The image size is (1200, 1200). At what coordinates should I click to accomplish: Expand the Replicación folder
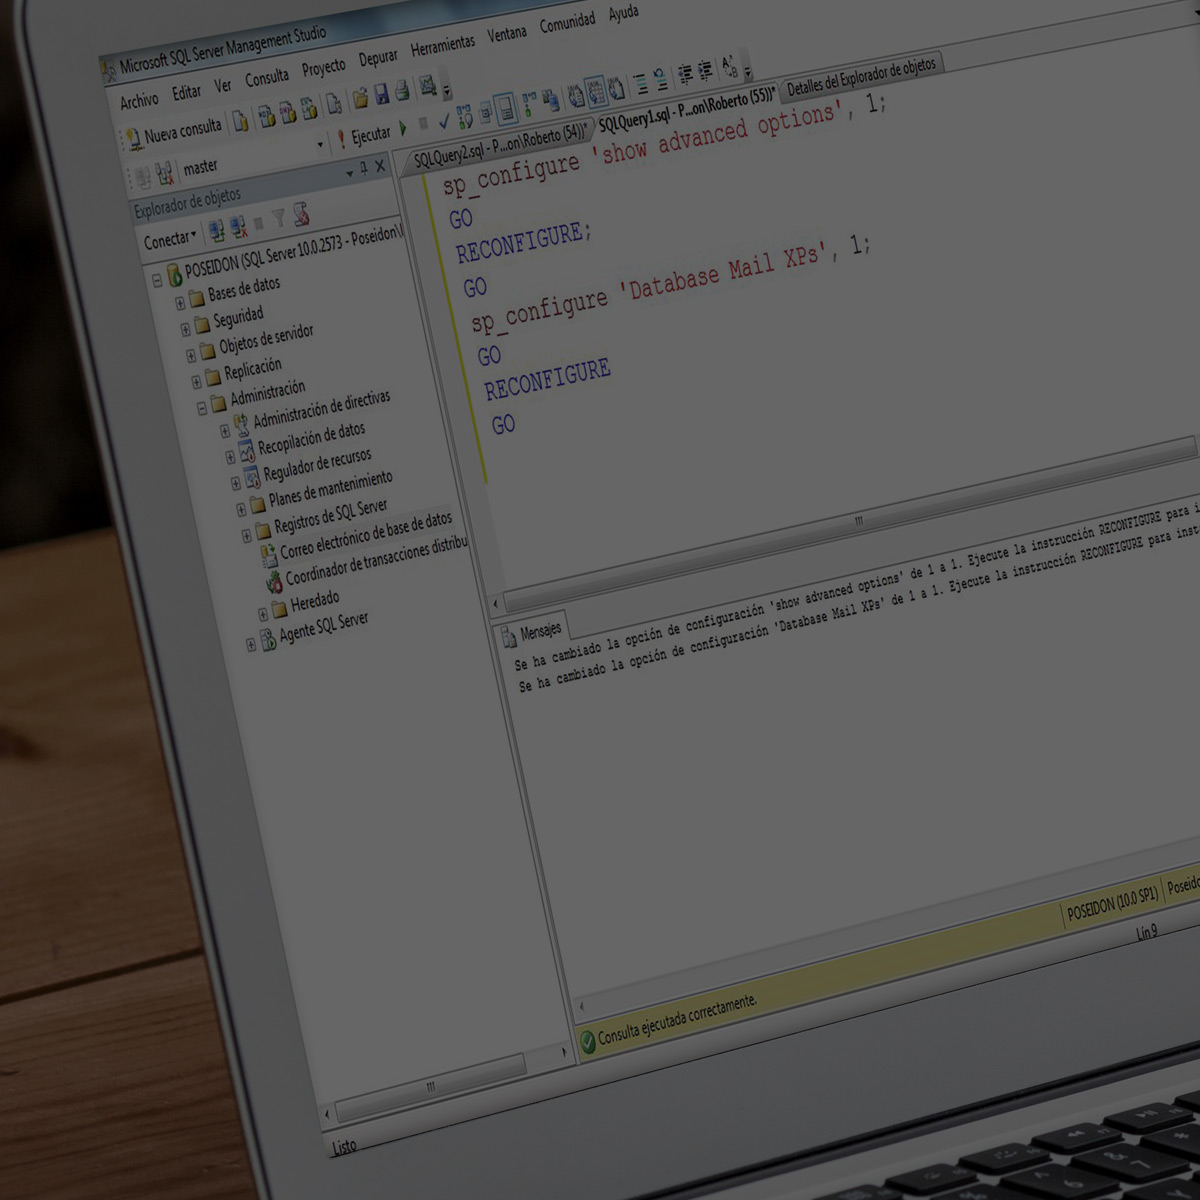point(196,381)
